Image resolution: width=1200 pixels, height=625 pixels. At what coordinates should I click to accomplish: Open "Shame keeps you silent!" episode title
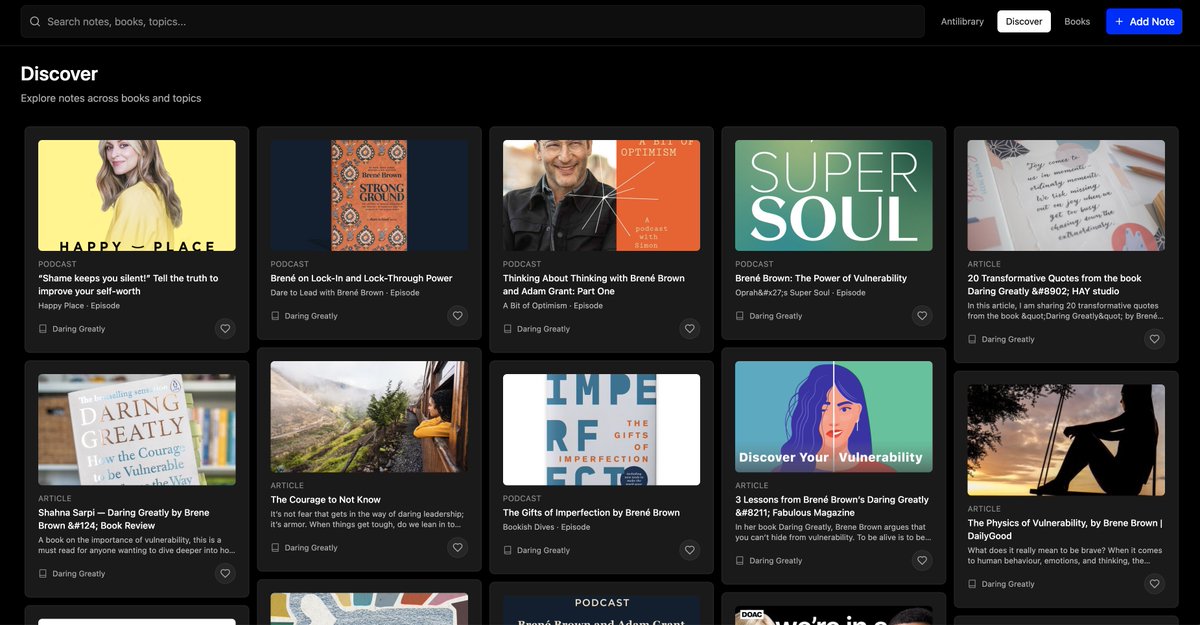pos(128,284)
